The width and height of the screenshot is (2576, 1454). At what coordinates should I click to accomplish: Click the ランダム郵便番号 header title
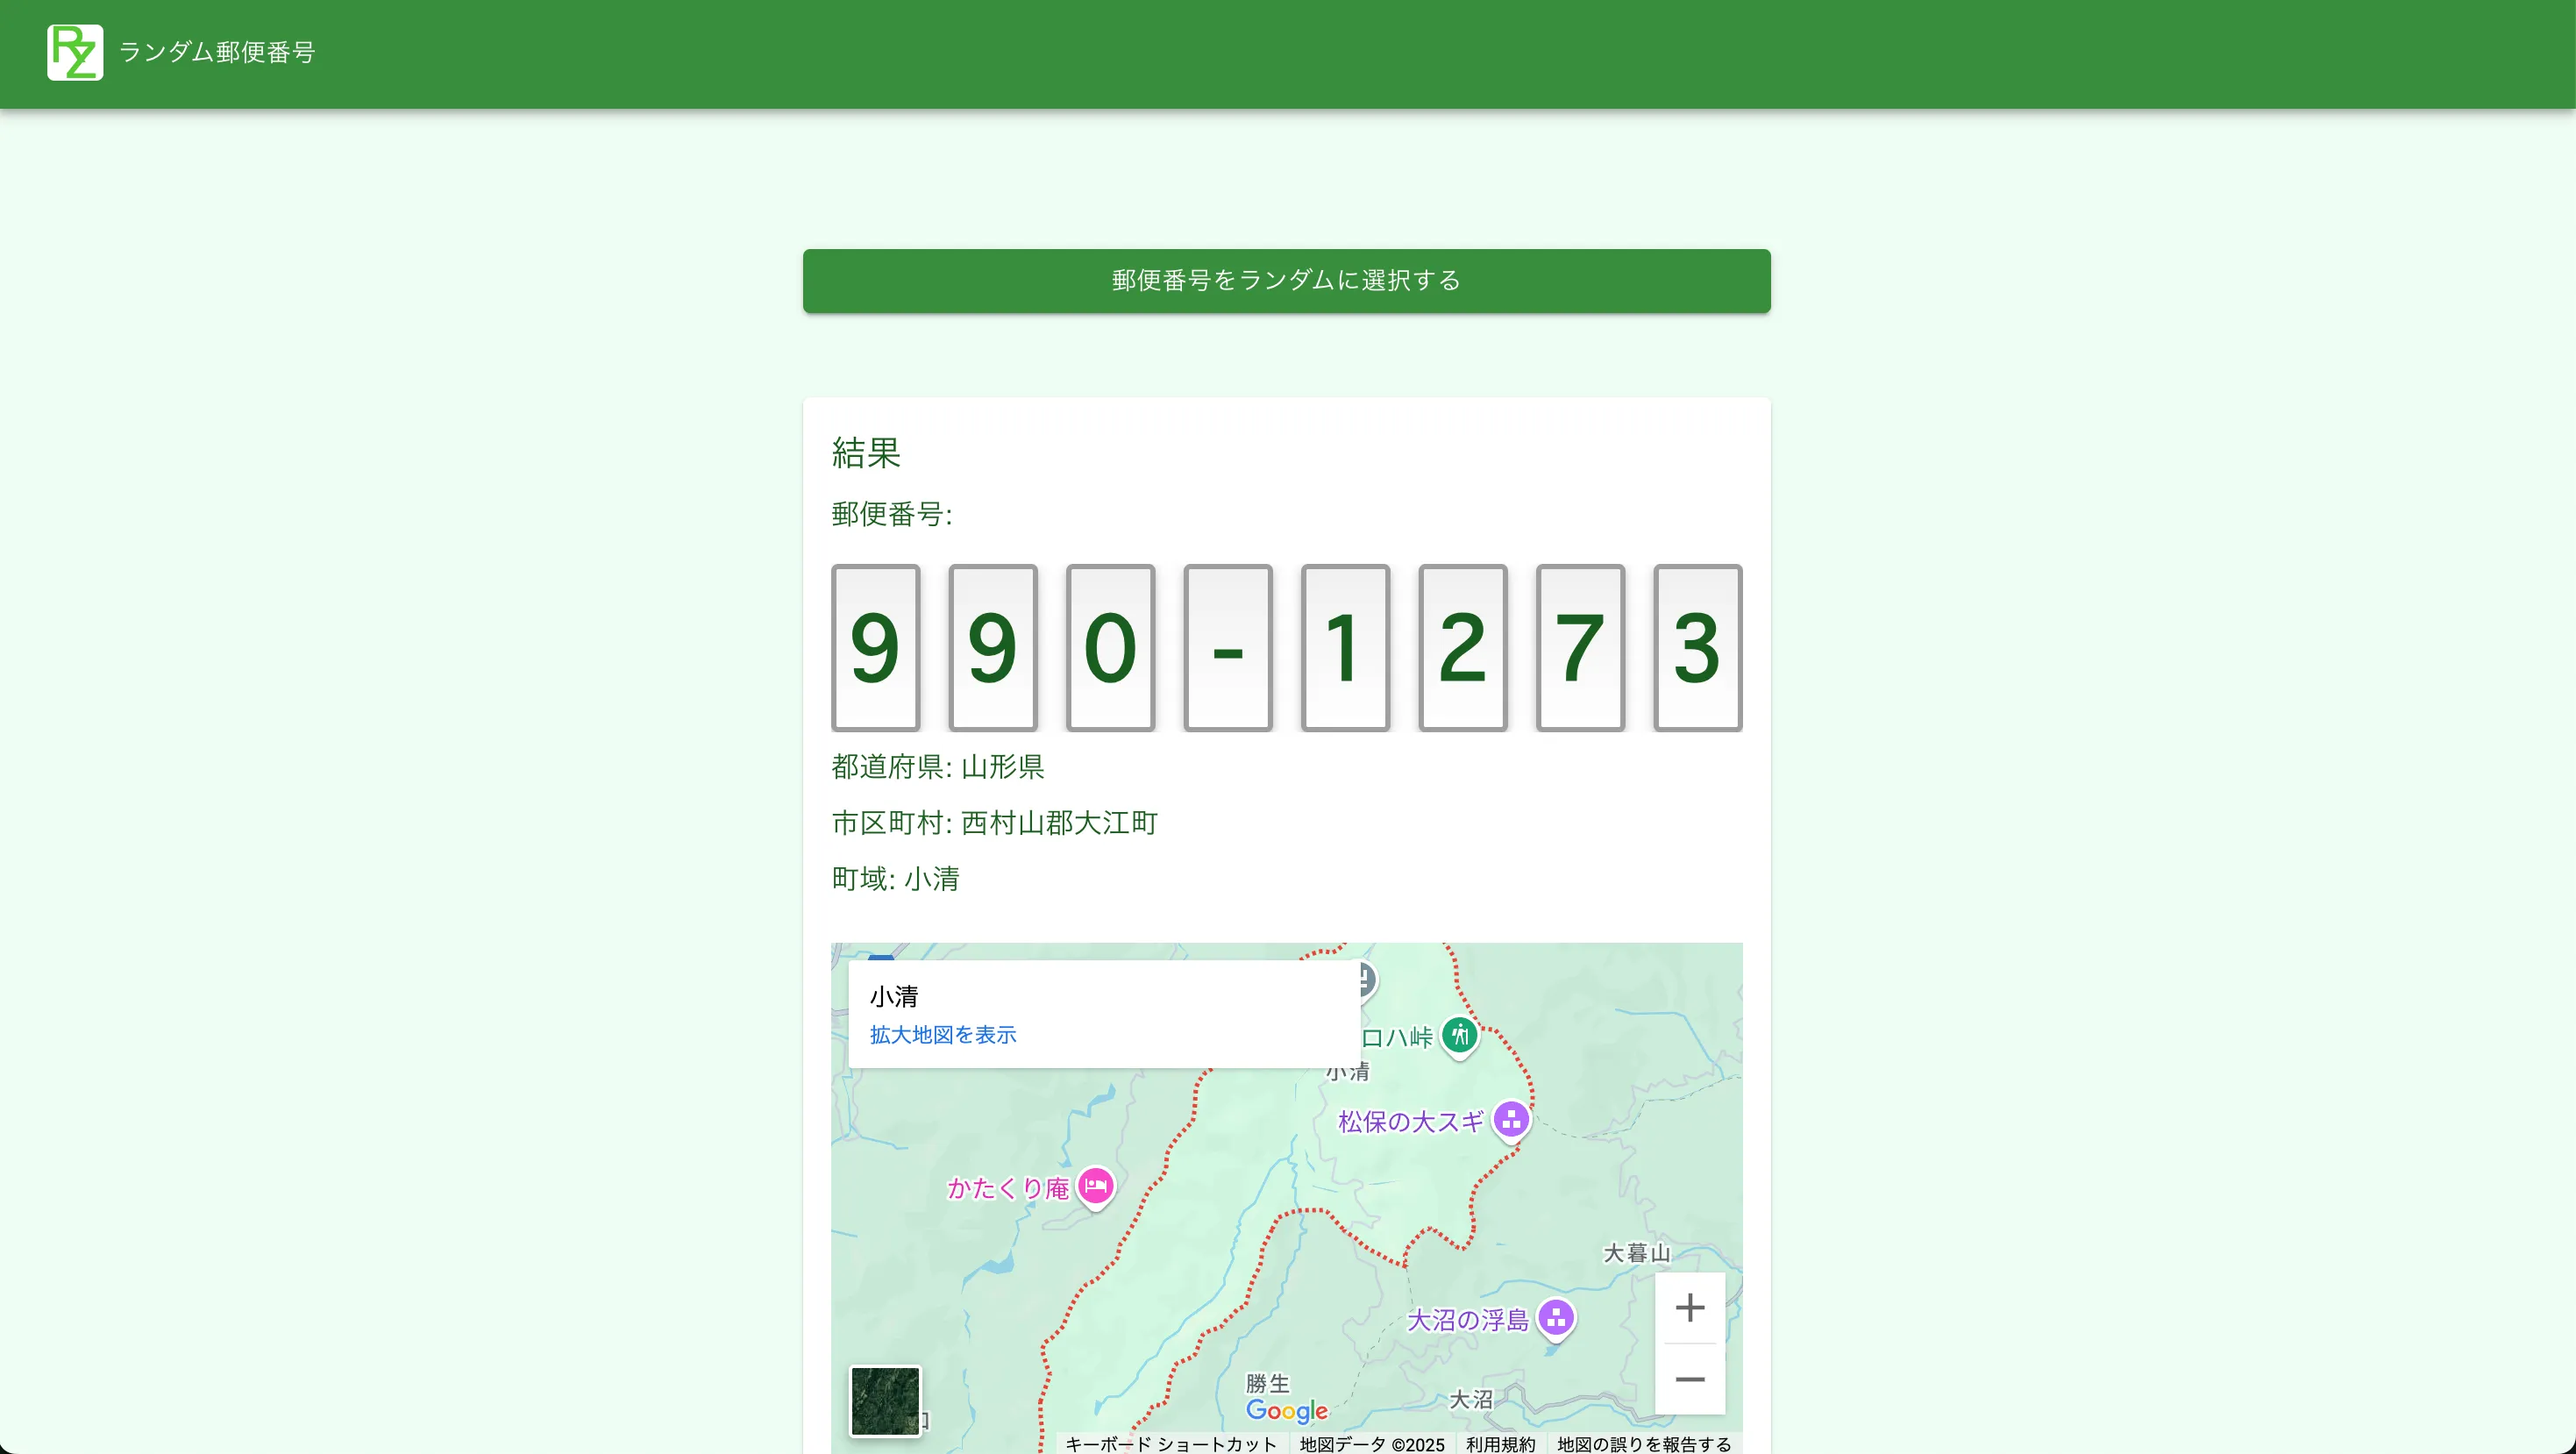coord(217,52)
